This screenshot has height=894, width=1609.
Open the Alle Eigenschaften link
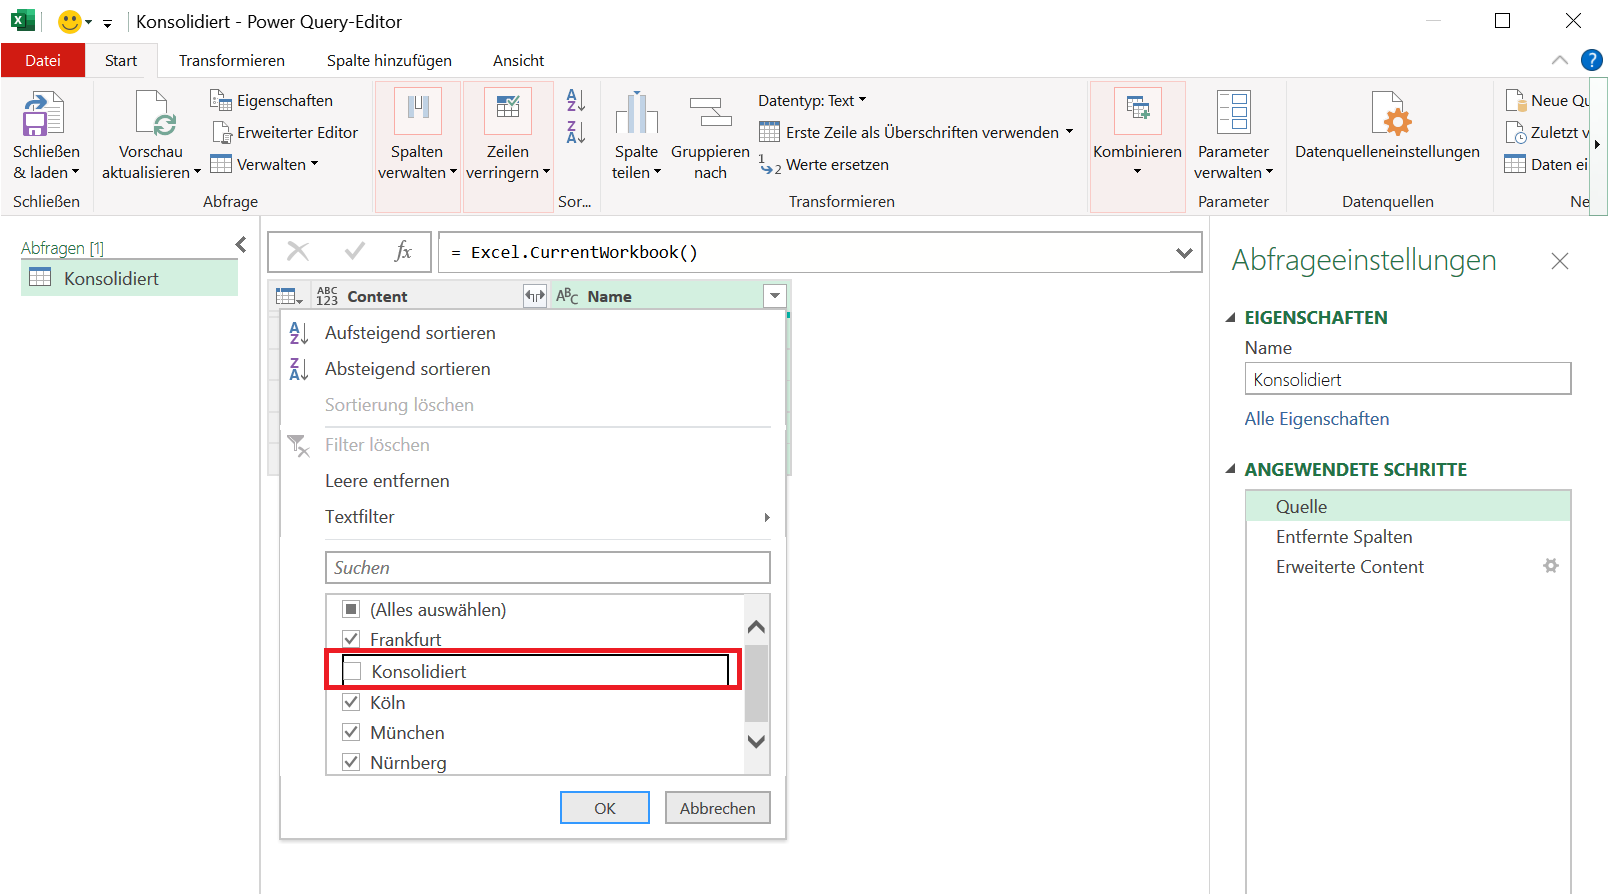1317,419
